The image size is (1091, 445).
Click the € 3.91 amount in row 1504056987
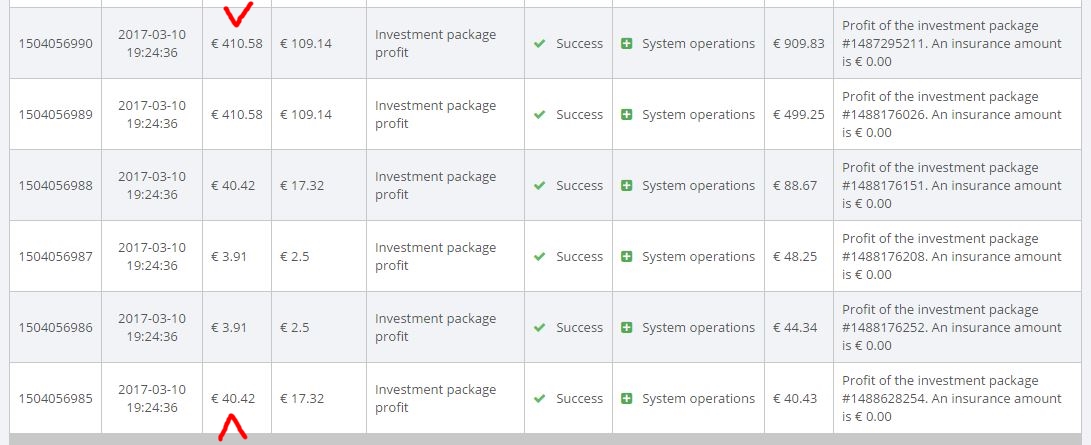click(229, 257)
